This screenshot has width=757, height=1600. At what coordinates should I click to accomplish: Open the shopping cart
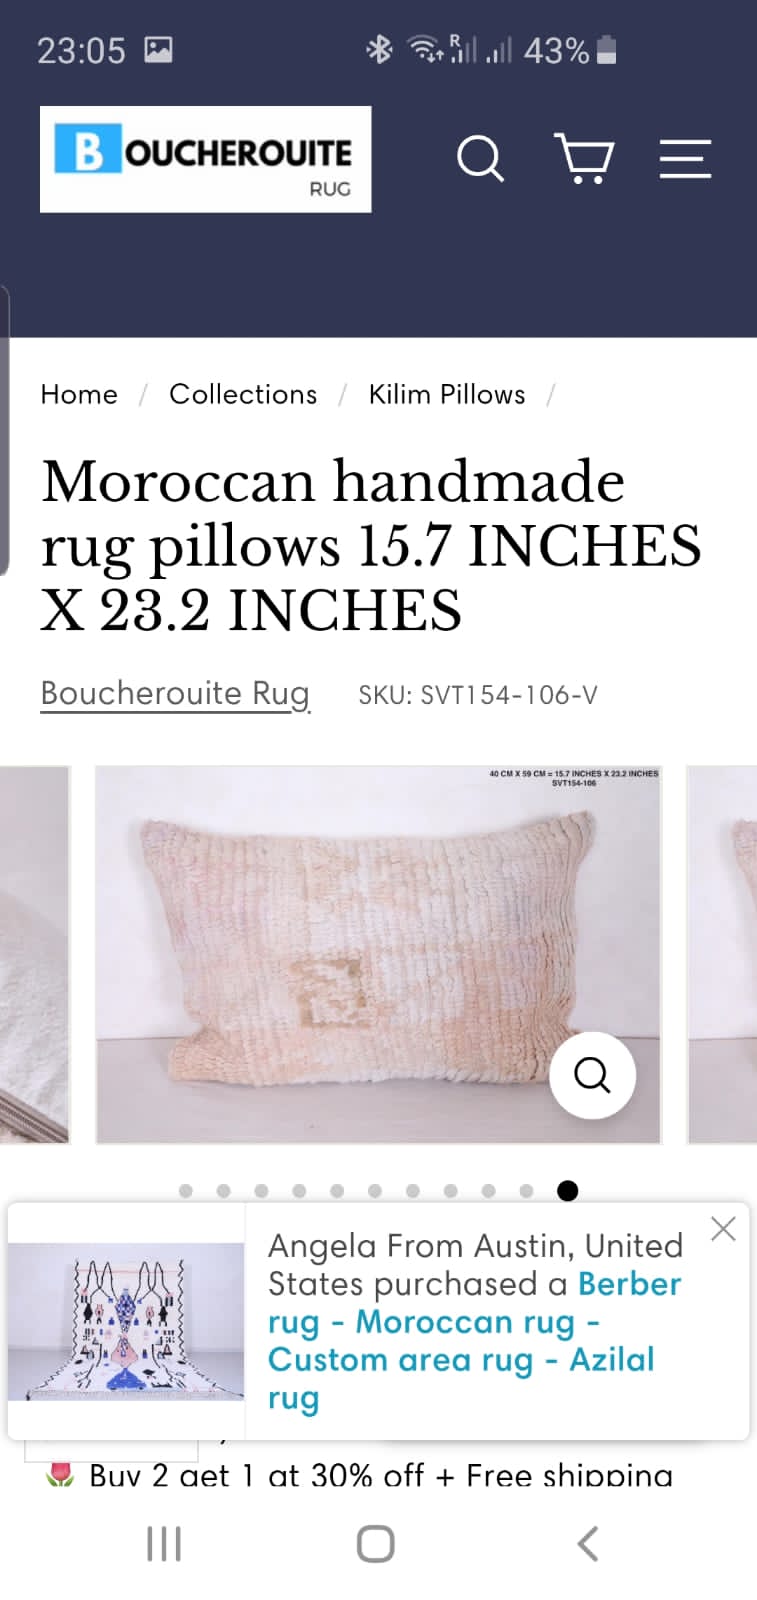[584, 159]
